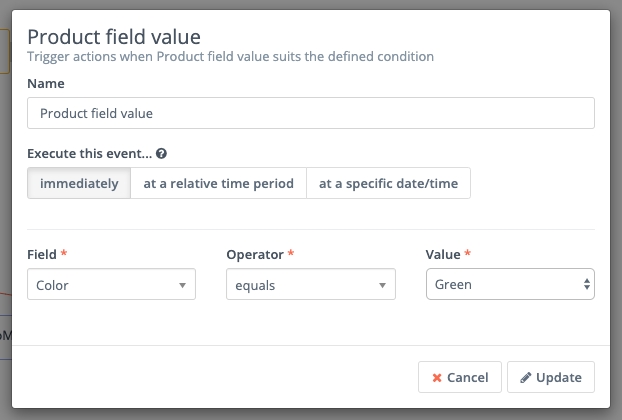The image size is (622, 420).
Task: Click the Field dropdown arrow icon
Action: click(x=182, y=285)
